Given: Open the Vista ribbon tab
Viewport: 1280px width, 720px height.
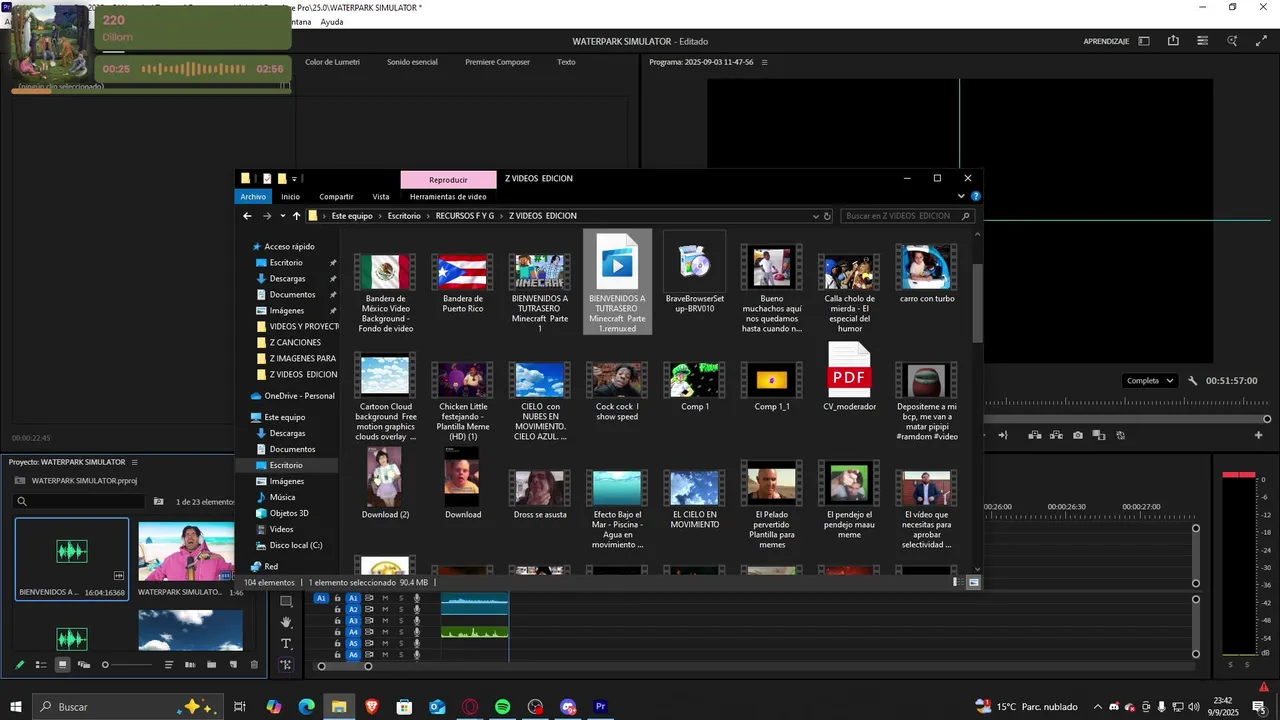Looking at the screenshot, I should pyautogui.click(x=381, y=197).
